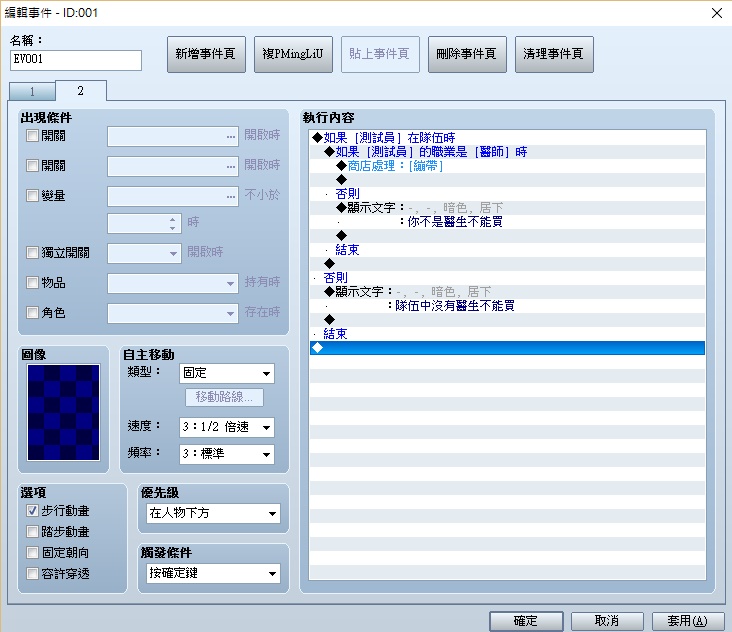Click the 新增事件頁 button
The height and width of the screenshot is (632, 732).
(206, 54)
